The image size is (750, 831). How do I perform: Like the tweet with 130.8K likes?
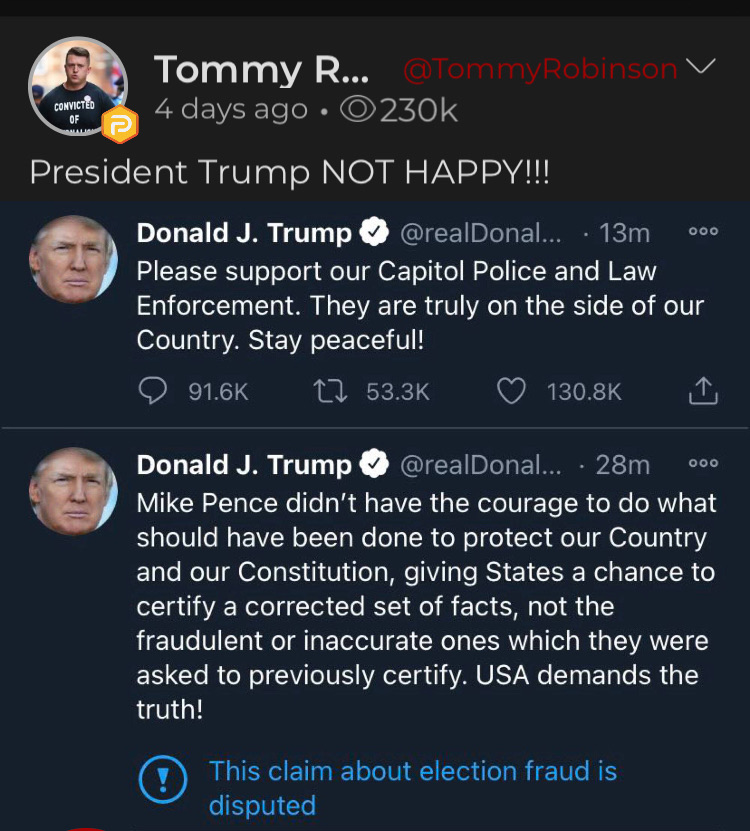511,391
